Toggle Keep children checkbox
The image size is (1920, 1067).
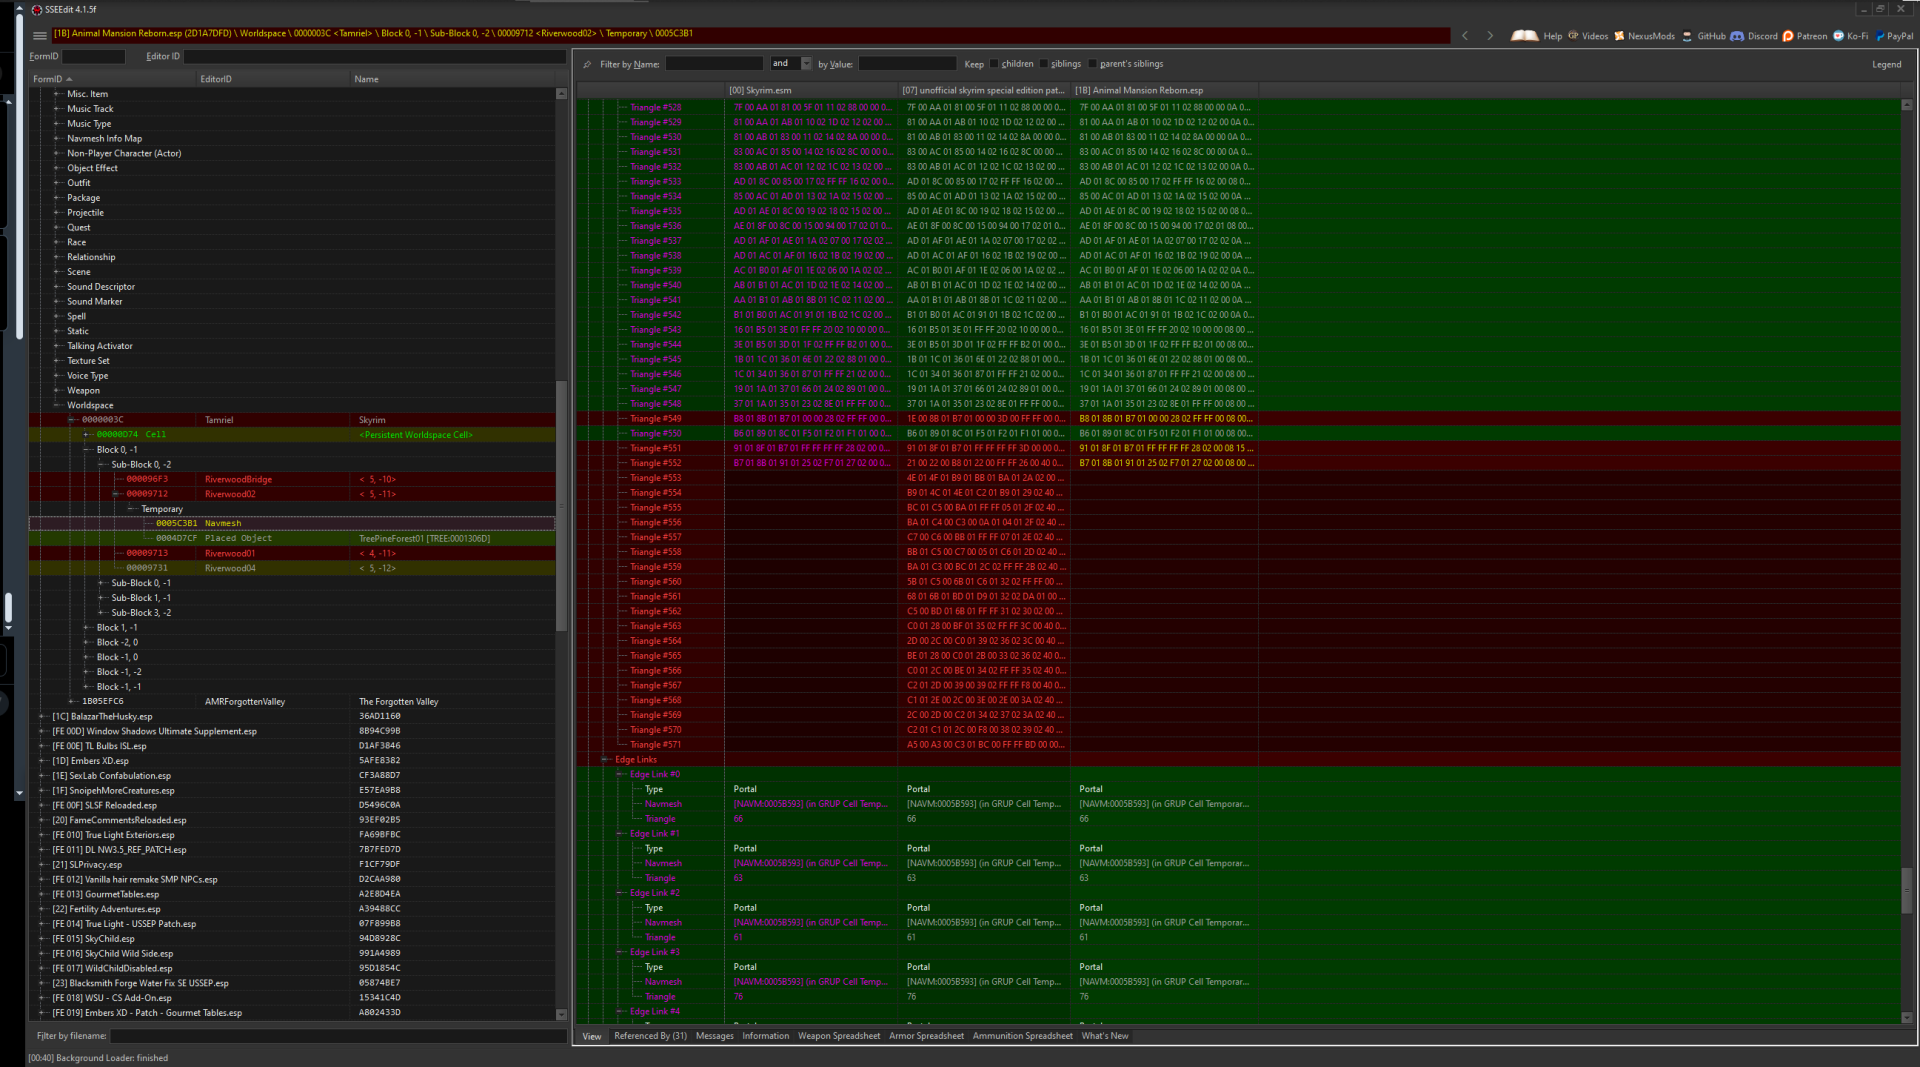pyautogui.click(x=994, y=64)
